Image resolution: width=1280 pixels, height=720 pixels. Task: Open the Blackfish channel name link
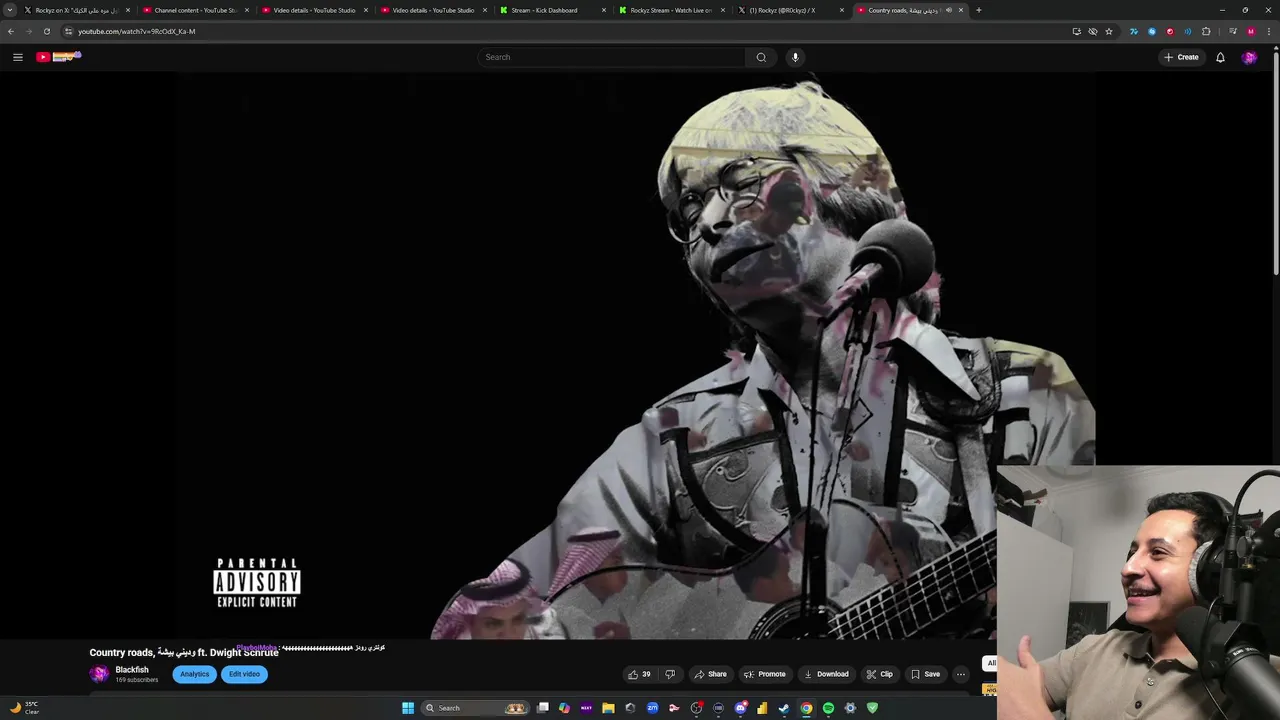[132, 670]
